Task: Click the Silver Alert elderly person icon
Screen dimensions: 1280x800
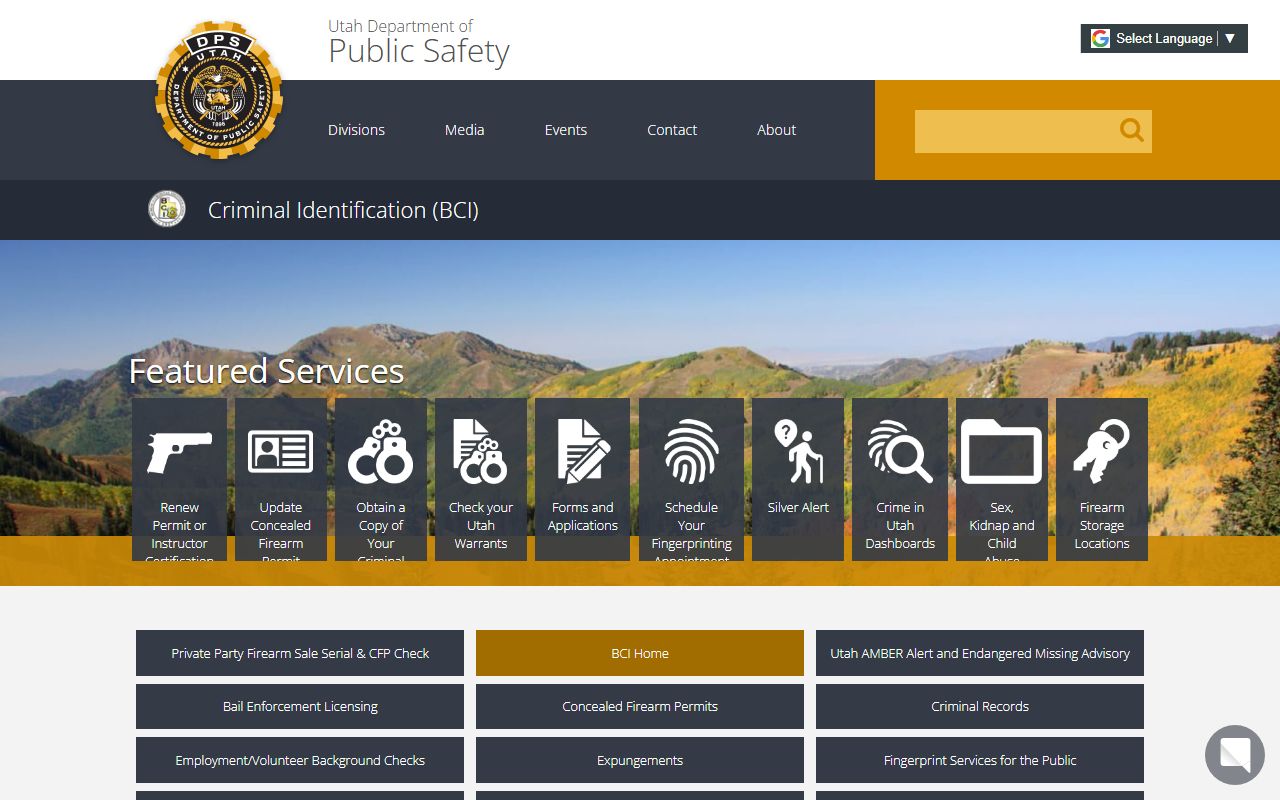Action: click(798, 451)
